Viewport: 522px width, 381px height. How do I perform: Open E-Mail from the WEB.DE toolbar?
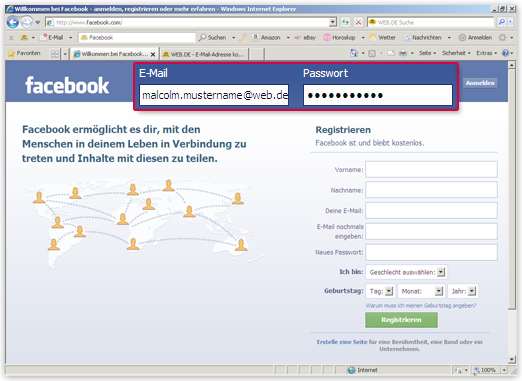click(x=51, y=37)
